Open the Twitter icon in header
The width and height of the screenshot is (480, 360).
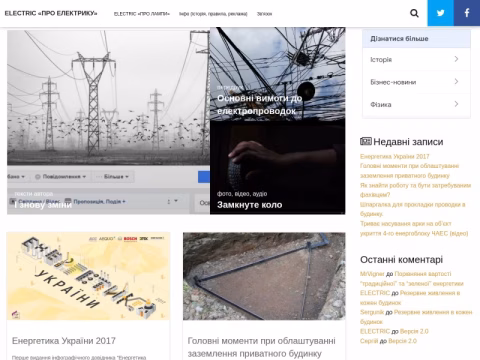[x=441, y=13]
